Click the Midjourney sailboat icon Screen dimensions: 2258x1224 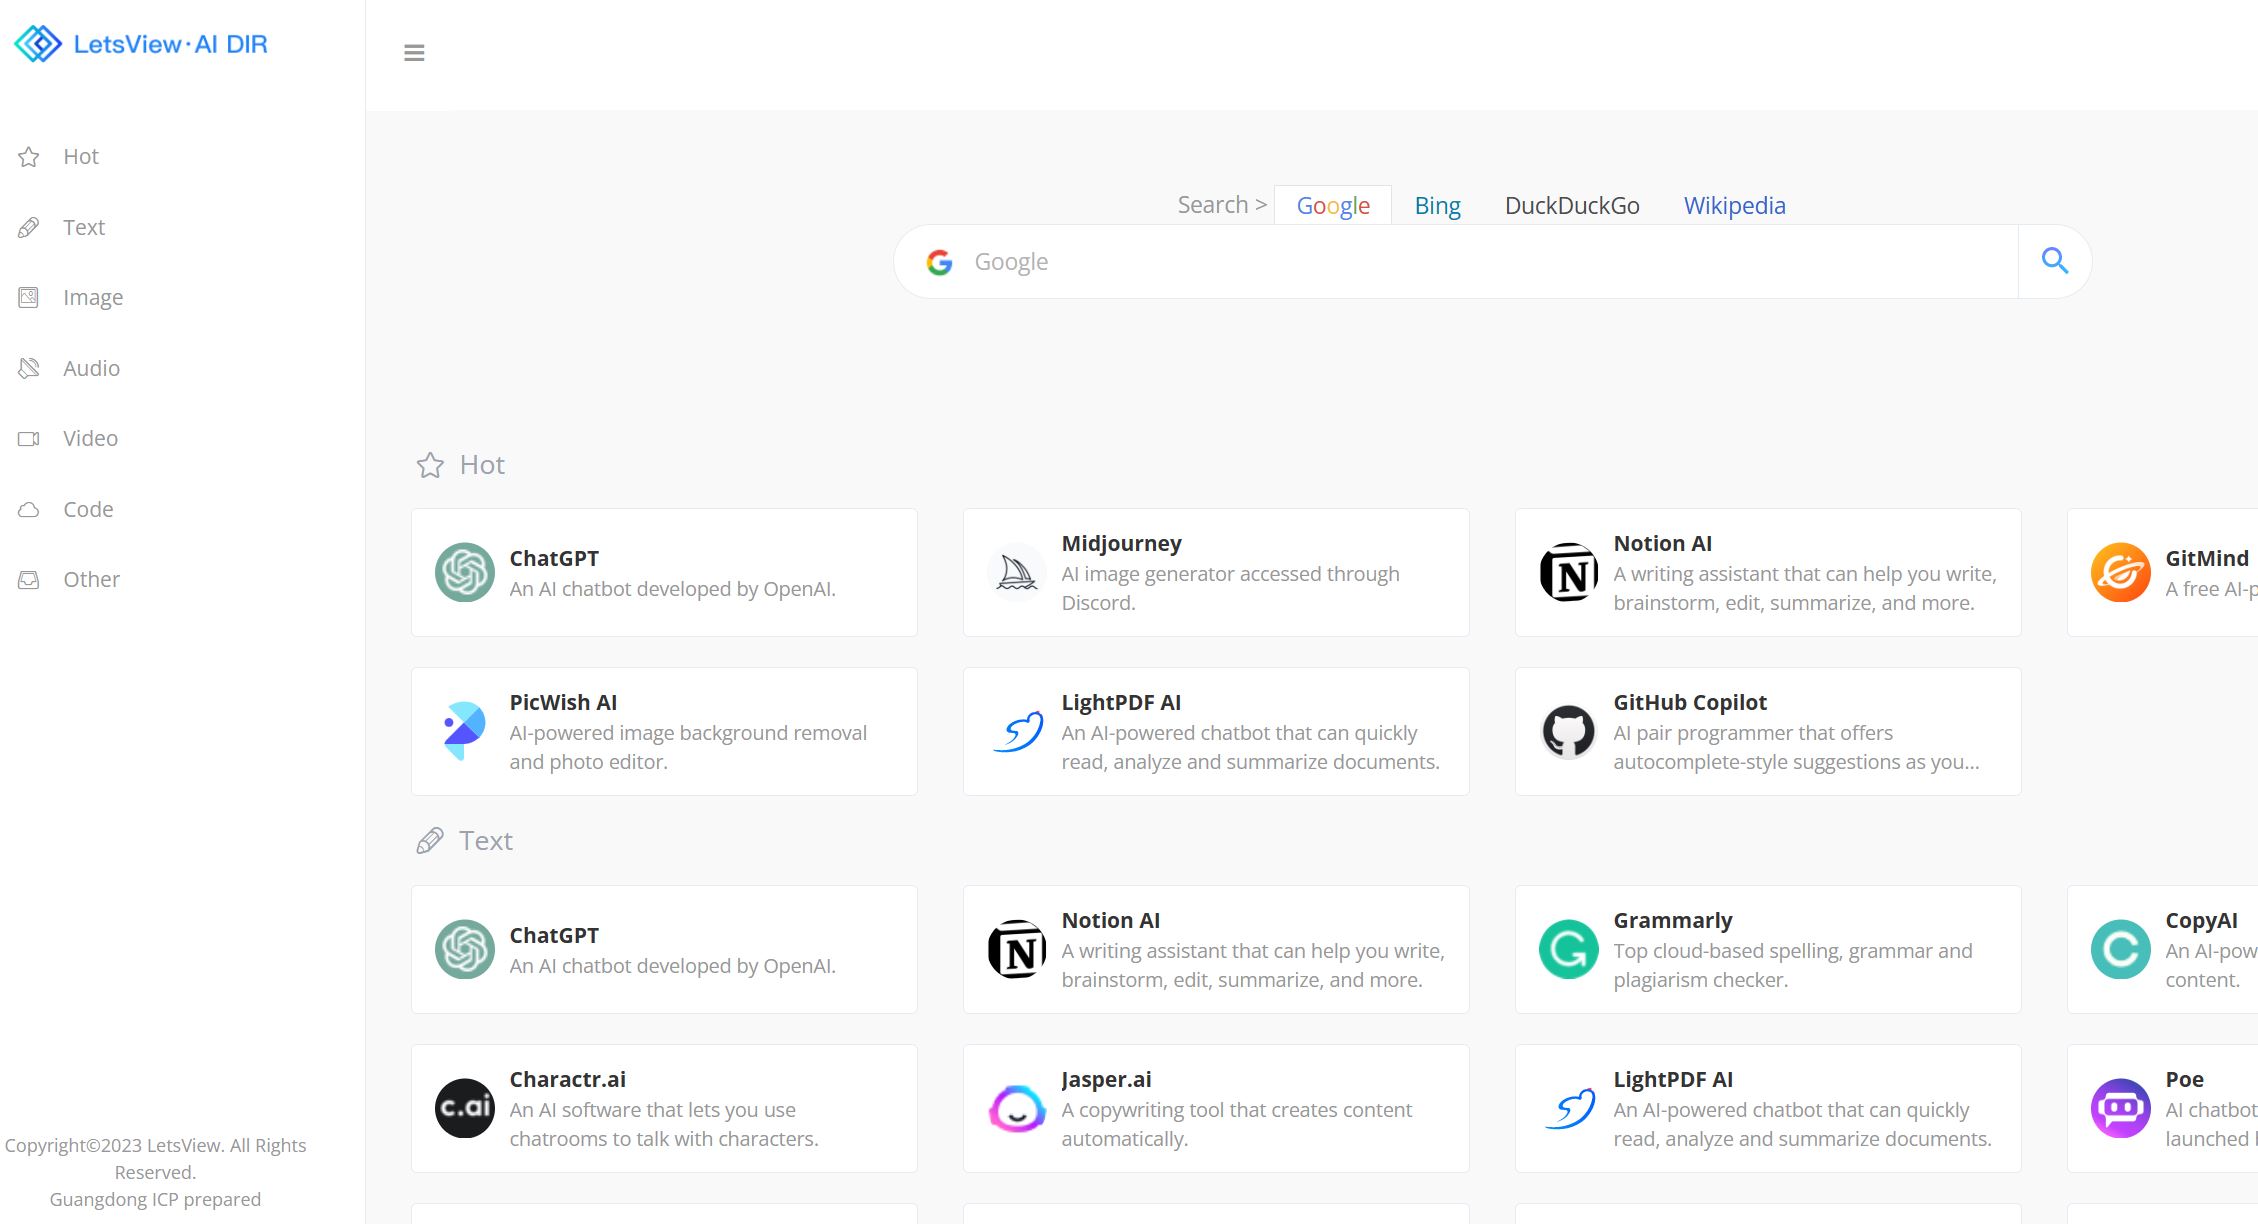click(x=1016, y=572)
